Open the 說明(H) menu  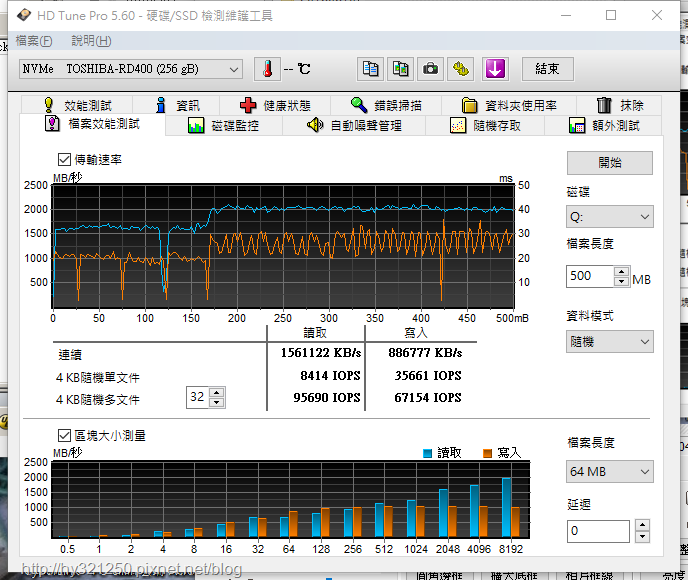91,41
